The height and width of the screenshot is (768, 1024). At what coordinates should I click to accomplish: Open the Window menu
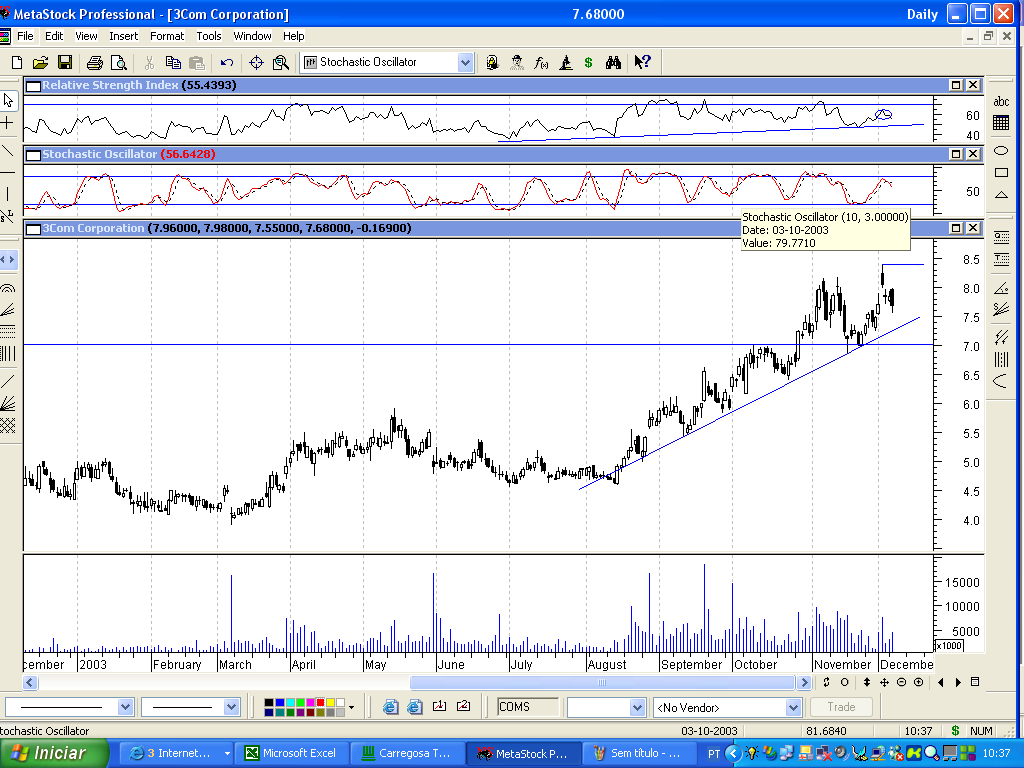click(252, 36)
